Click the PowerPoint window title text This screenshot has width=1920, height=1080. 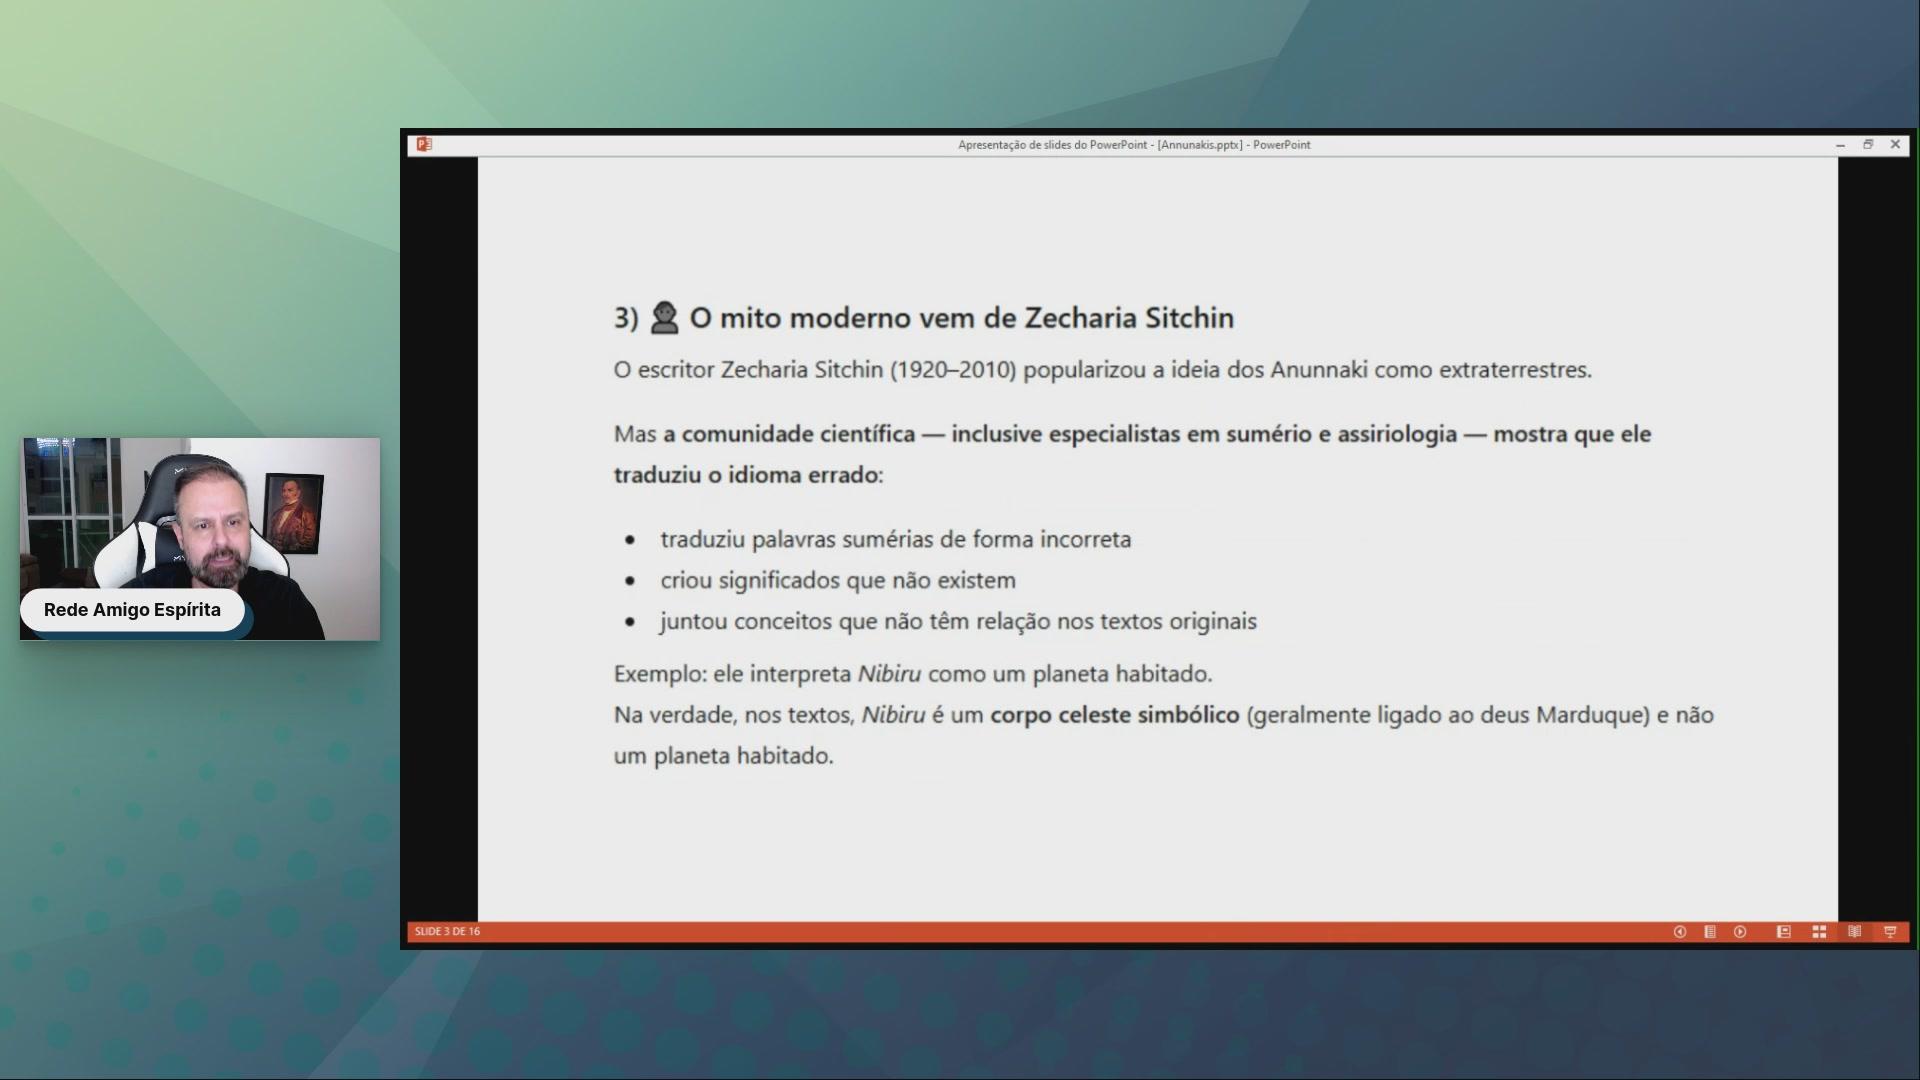point(1133,145)
